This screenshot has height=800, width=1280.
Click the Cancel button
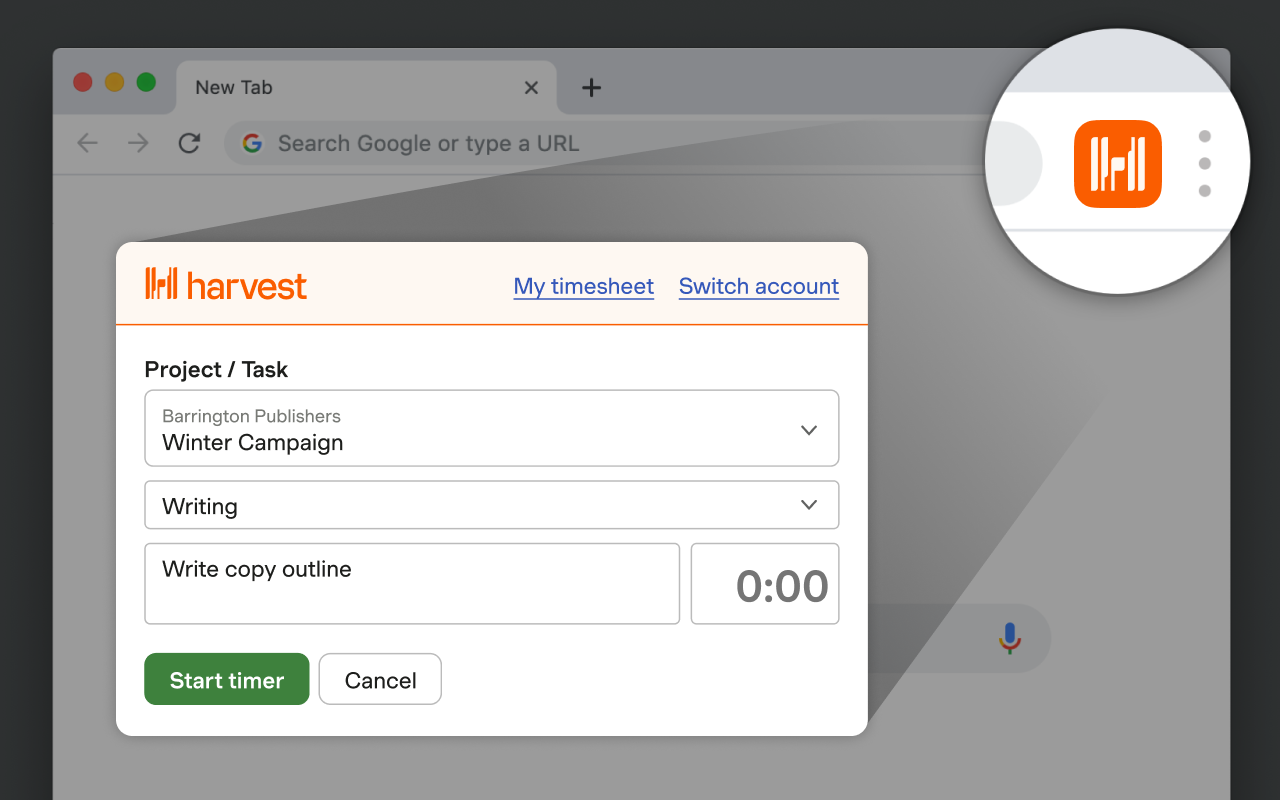pyautogui.click(x=380, y=680)
